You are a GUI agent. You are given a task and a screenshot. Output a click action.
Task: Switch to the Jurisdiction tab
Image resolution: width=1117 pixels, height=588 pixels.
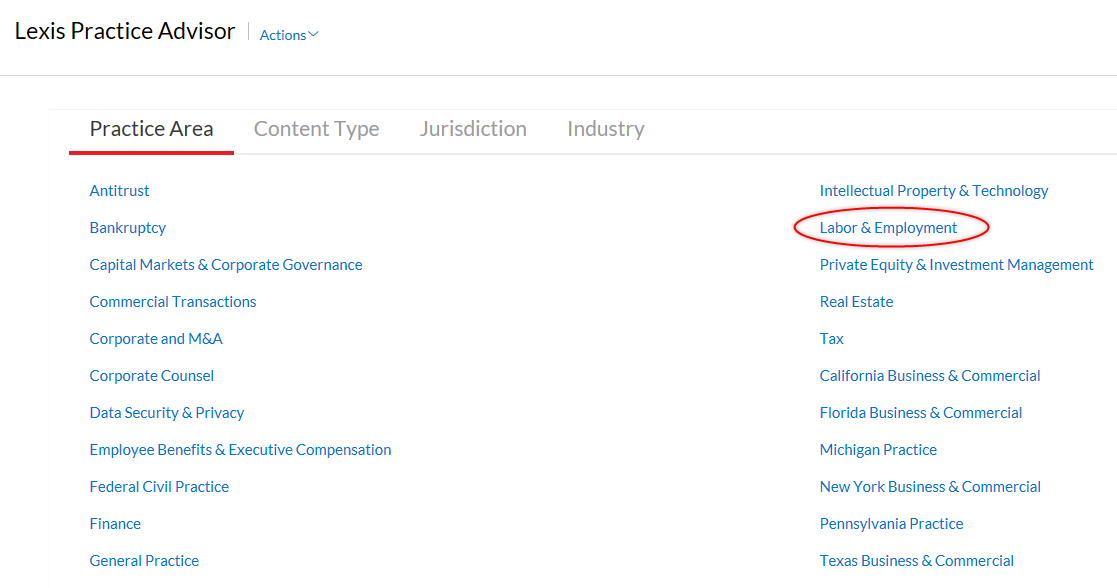click(473, 129)
